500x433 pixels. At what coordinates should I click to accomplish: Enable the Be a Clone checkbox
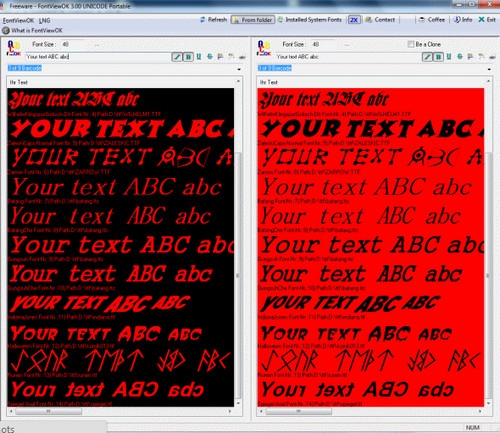[x=411, y=44]
